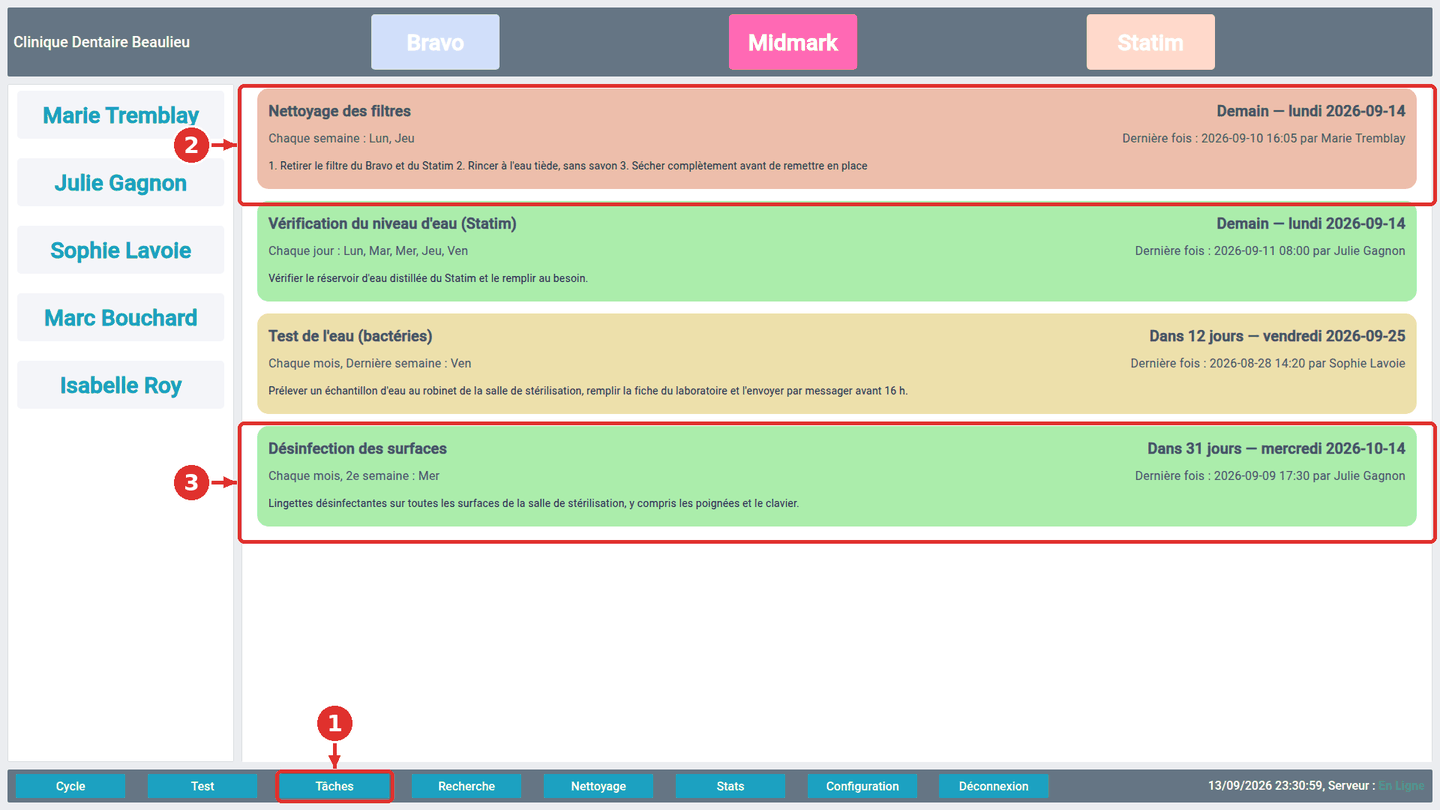Image resolution: width=1440 pixels, height=810 pixels.
Task: Open the Vérification du niveau d'eau task card
Action: point(837,252)
